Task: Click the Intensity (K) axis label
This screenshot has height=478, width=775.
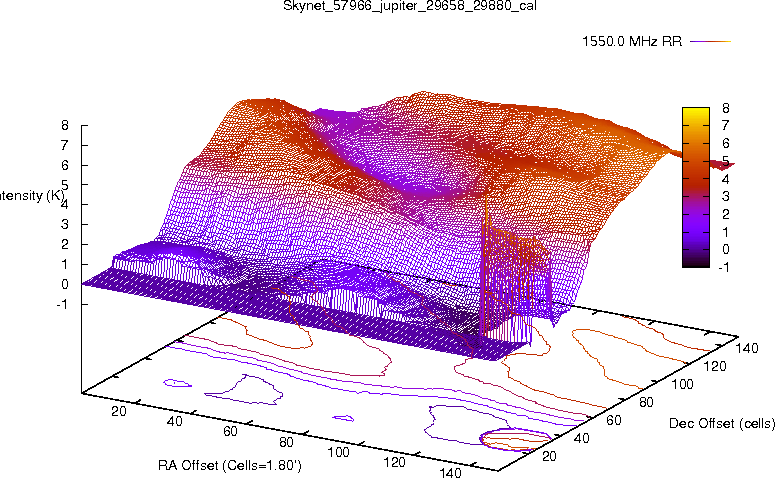Action: pyautogui.click(x=32, y=195)
